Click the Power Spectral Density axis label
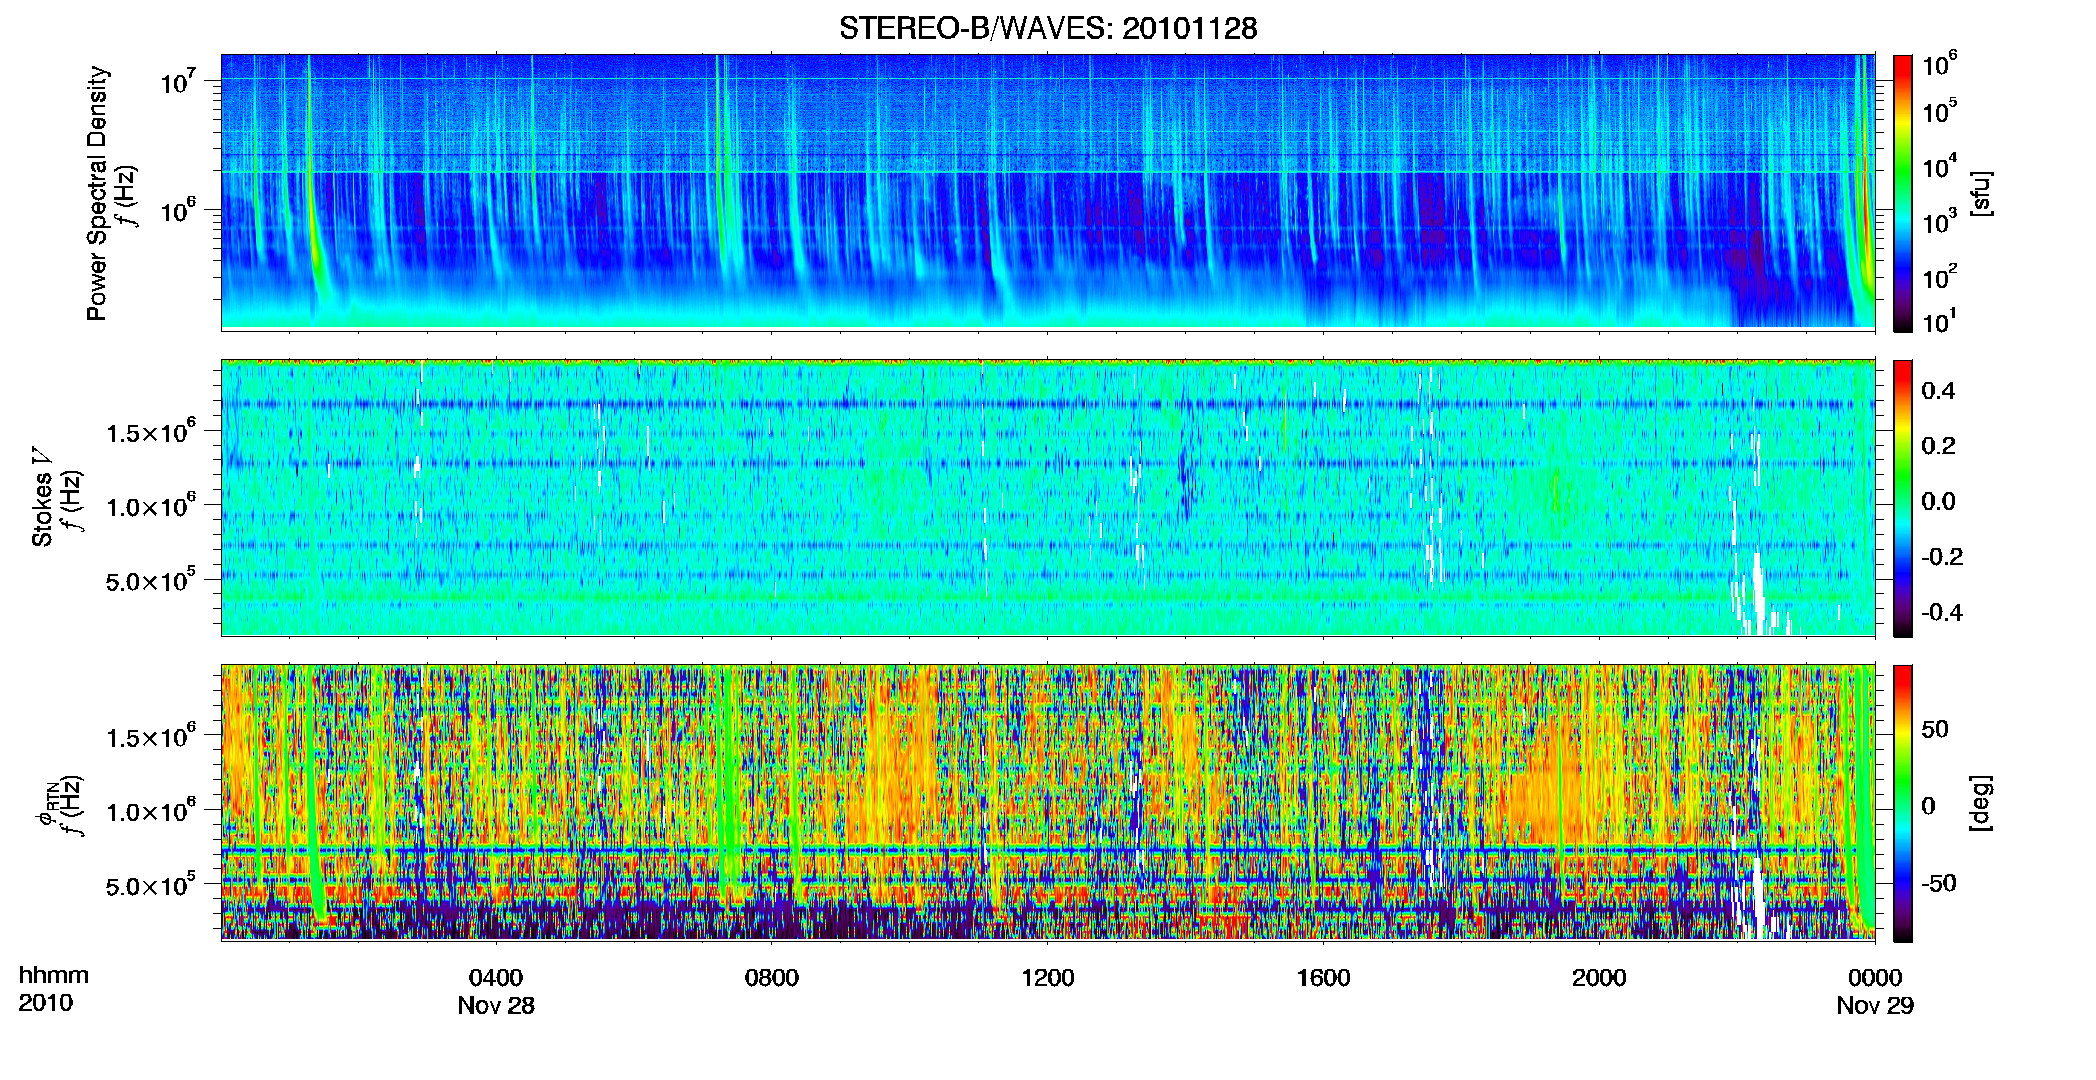The image size is (2096, 1080). (97, 193)
